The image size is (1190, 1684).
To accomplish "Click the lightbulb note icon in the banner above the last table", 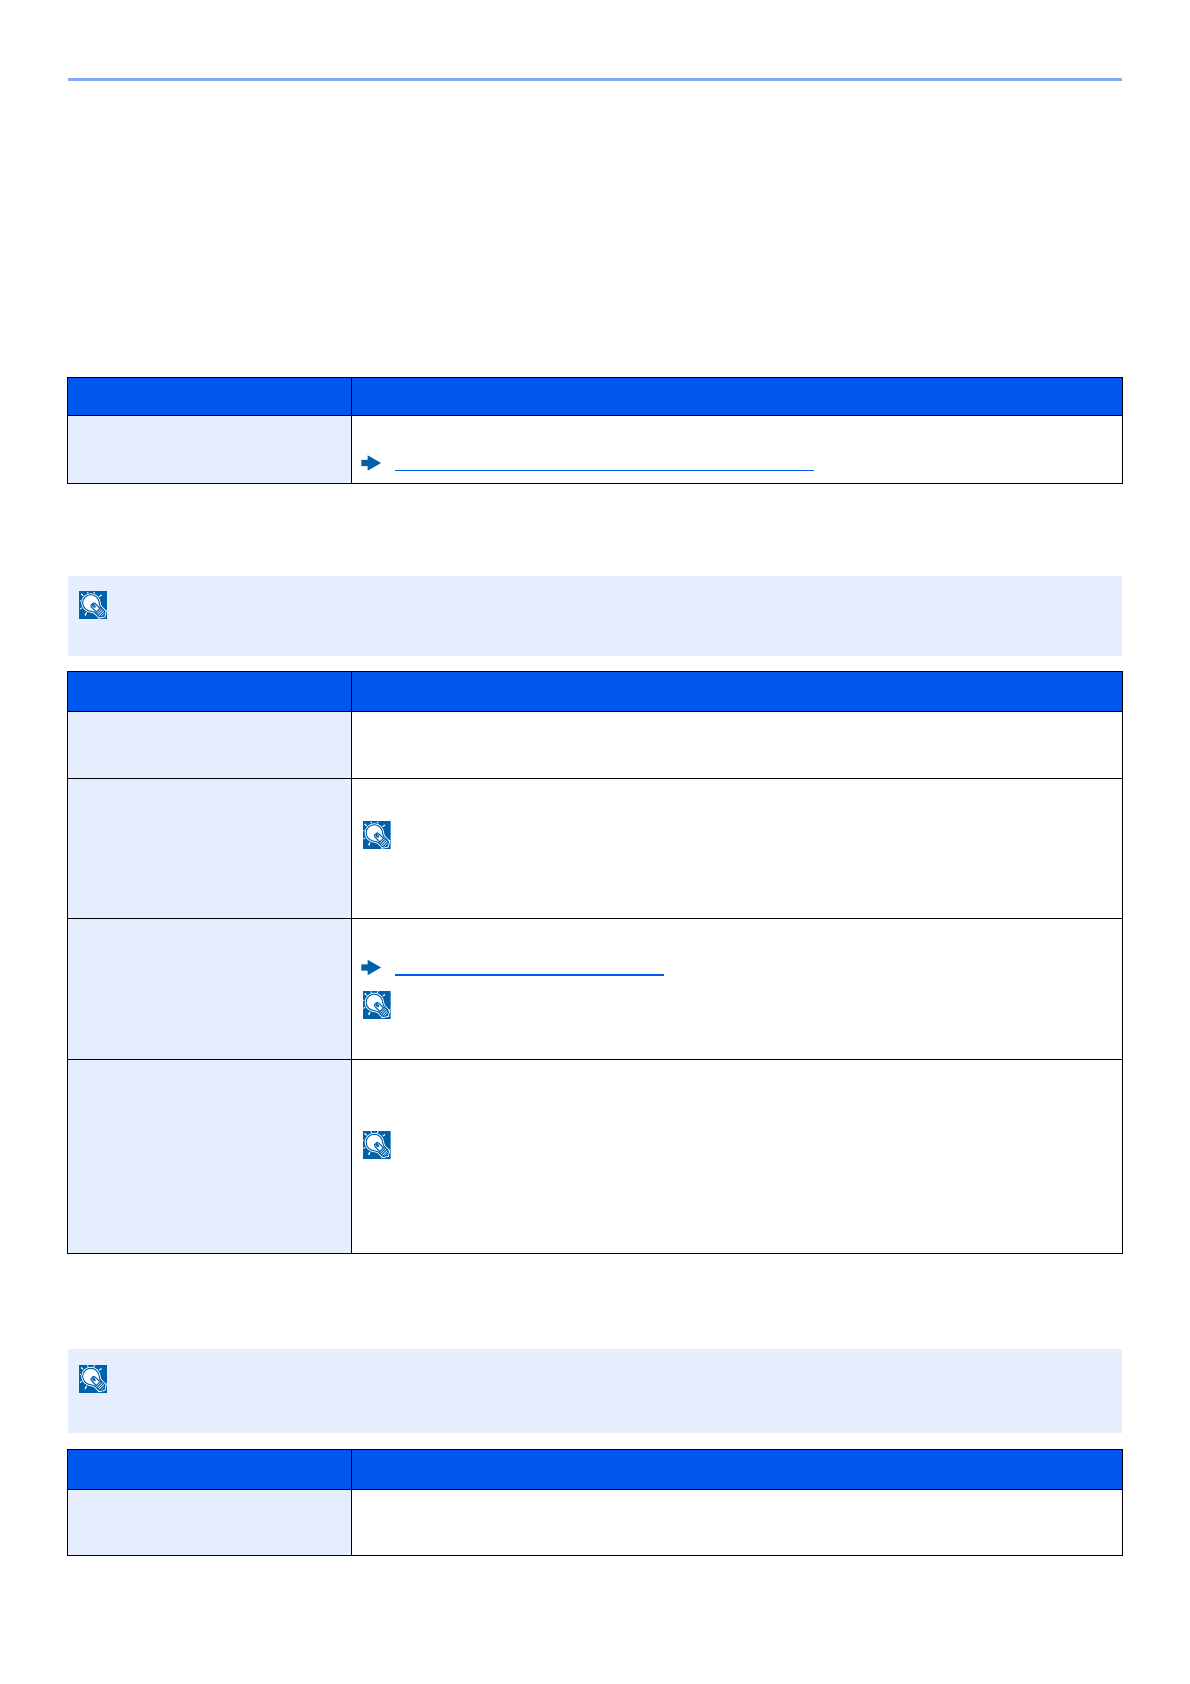I will pos(93,1379).
